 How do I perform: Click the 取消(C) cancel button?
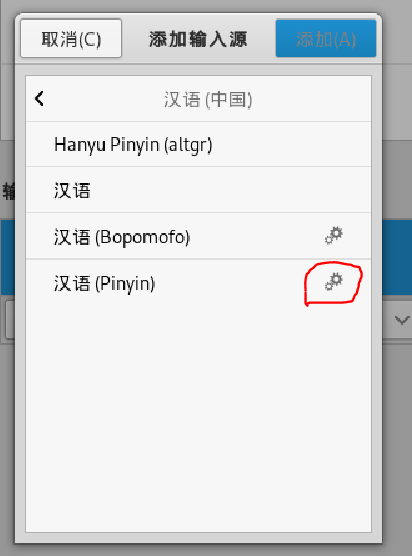click(x=71, y=39)
